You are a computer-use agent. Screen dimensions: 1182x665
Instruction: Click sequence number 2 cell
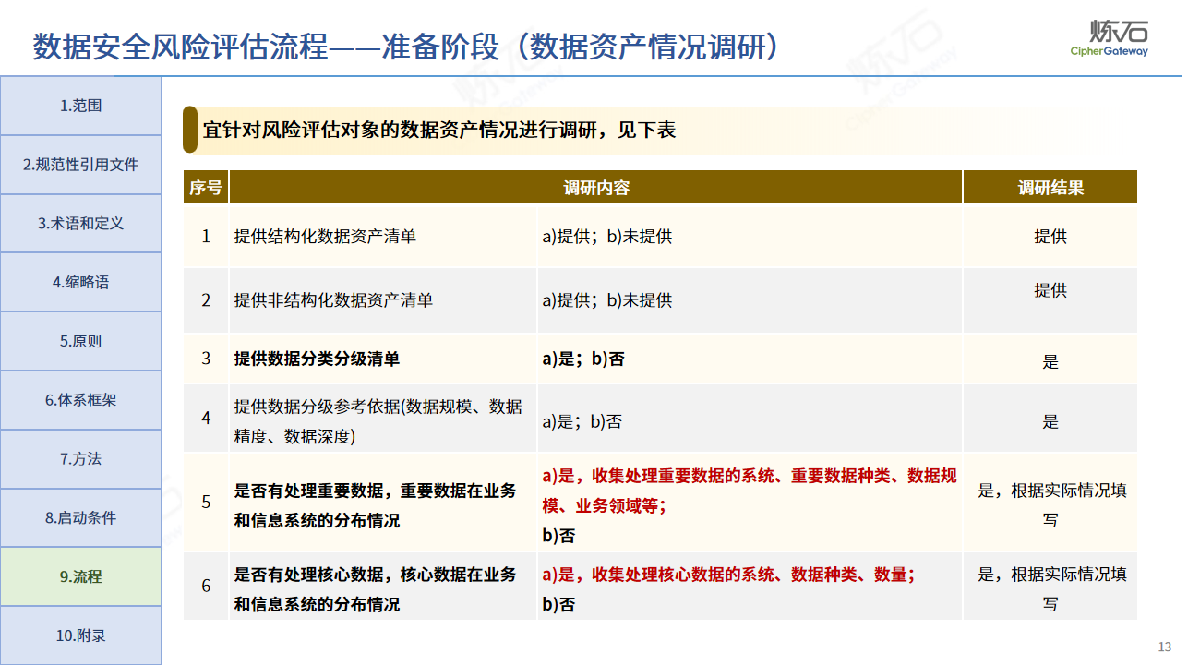tap(206, 300)
